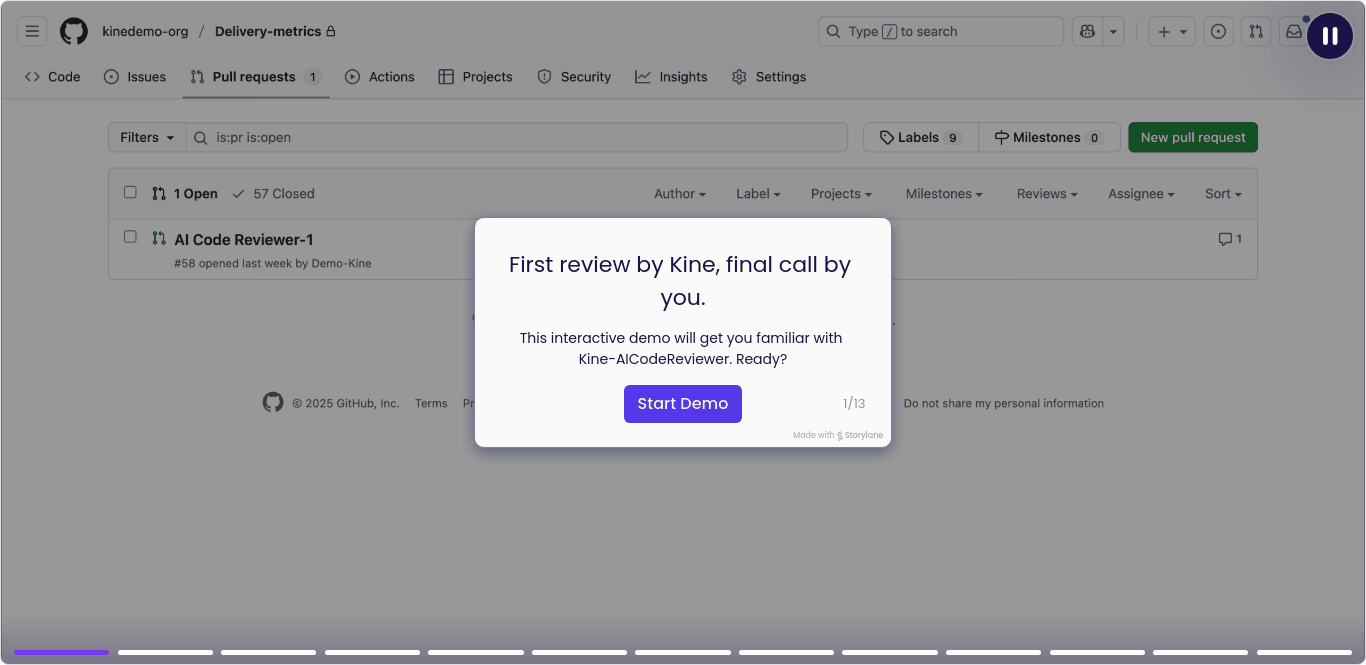Open notifications via the inbox icon
Screen dimensions: 1366x665
1293,31
